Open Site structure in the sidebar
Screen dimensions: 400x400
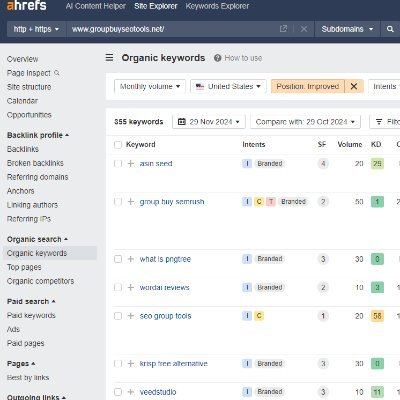click(29, 87)
